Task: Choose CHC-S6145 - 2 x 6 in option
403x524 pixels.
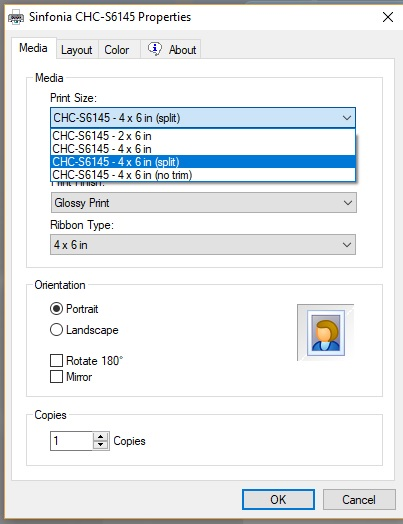Action: [x=203, y=136]
